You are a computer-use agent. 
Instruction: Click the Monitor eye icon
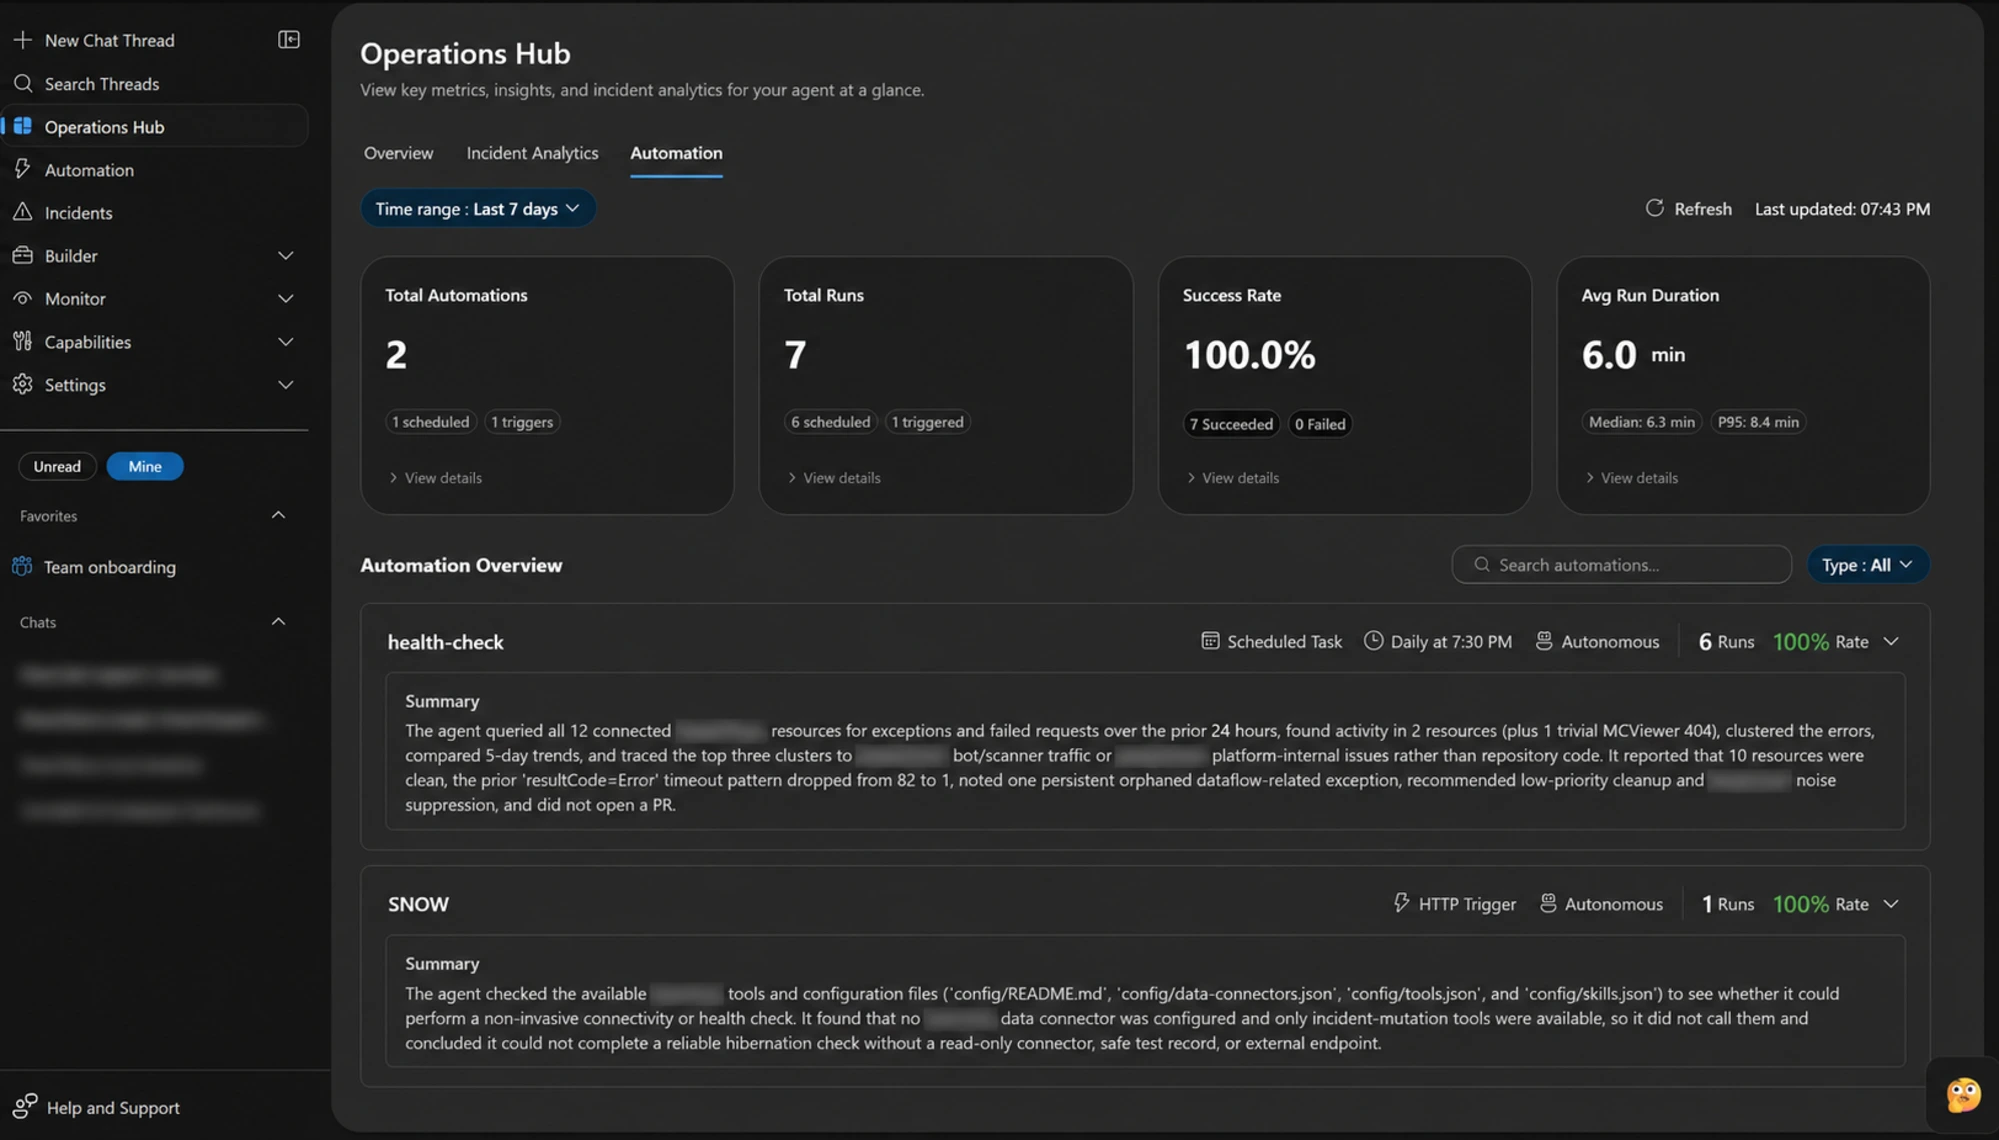(x=22, y=298)
